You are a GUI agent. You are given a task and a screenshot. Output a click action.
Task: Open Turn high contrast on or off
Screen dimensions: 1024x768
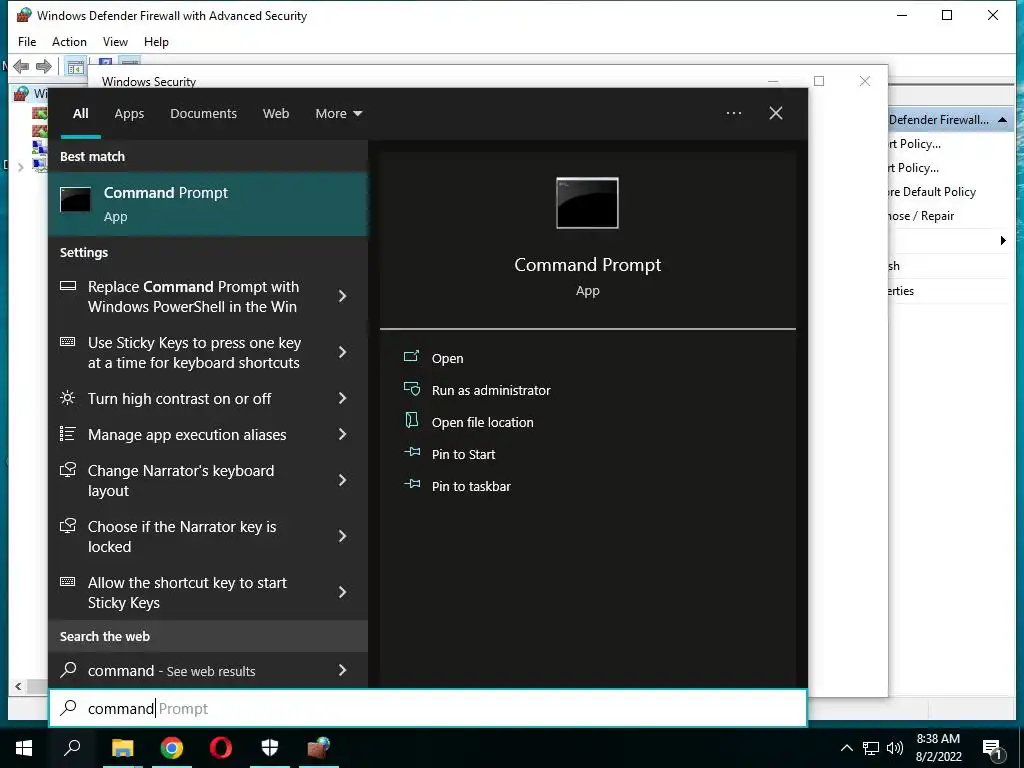click(x=180, y=399)
